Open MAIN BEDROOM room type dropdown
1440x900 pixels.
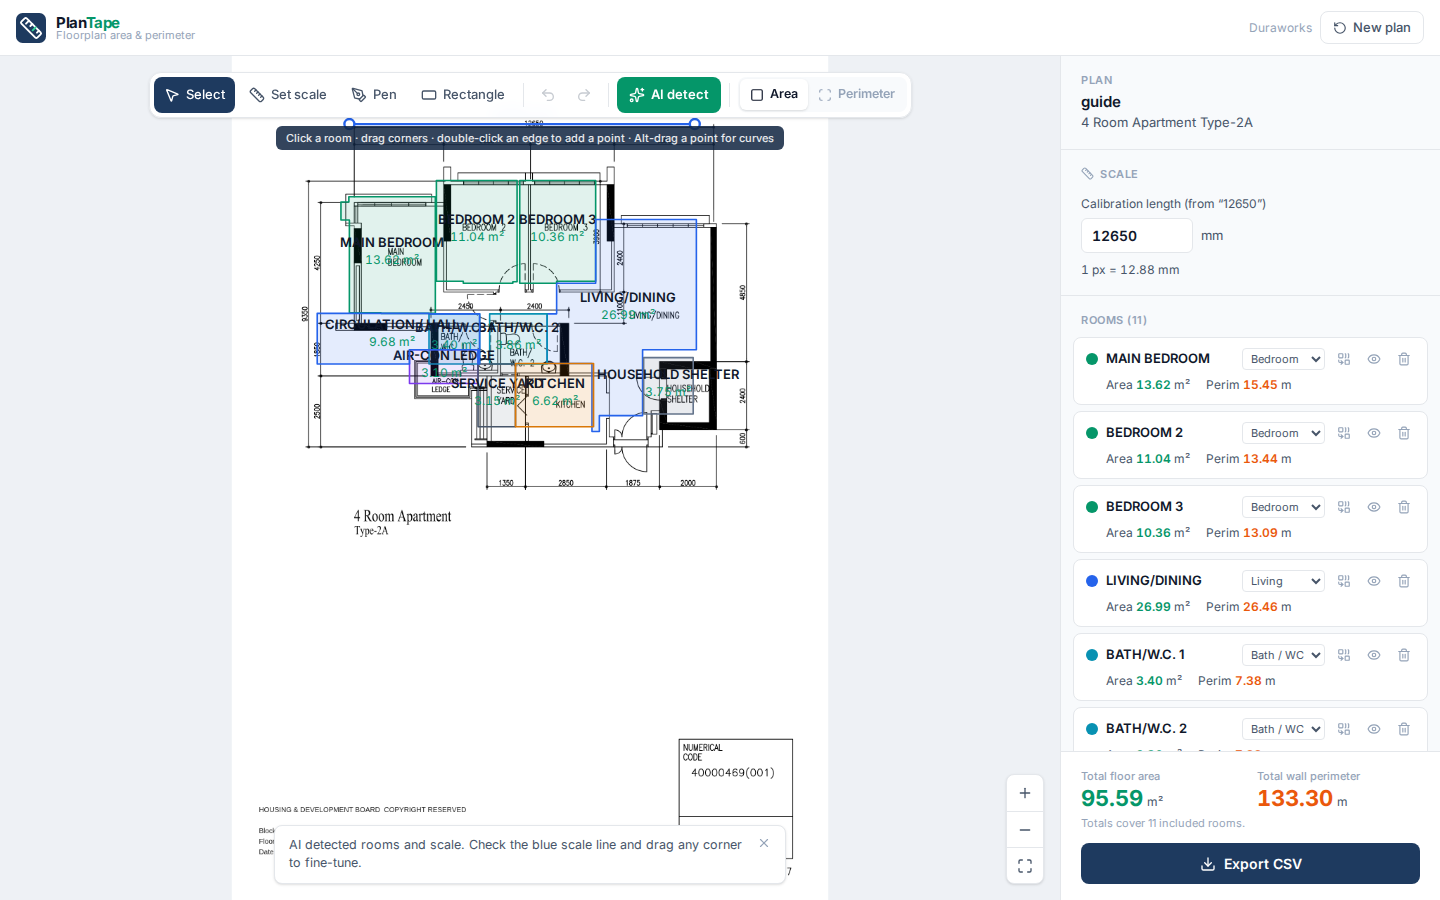1283,359
